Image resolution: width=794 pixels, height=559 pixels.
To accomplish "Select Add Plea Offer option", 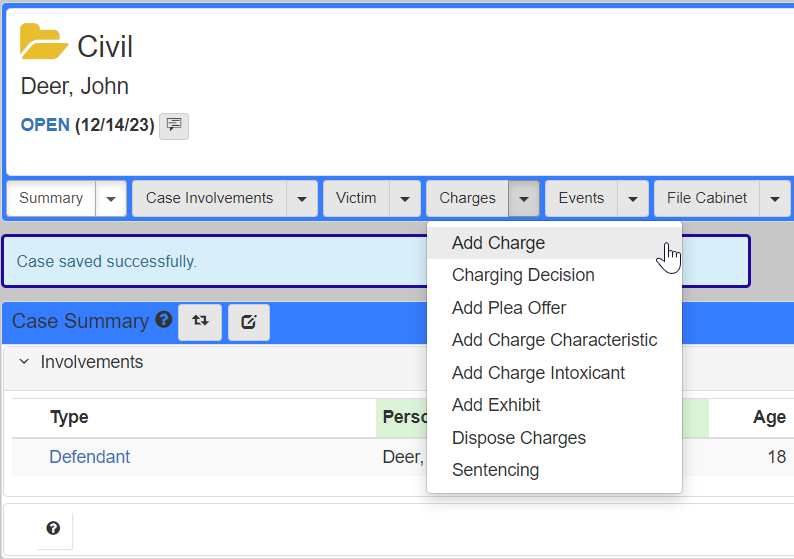I will coord(509,308).
